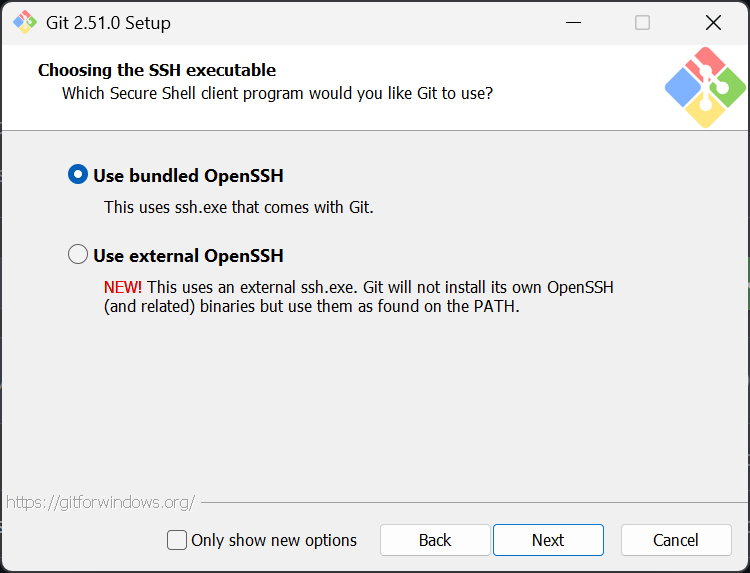Click the red 'NEW!' marker text
The height and width of the screenshot is (573, 750).
point(123,287)
